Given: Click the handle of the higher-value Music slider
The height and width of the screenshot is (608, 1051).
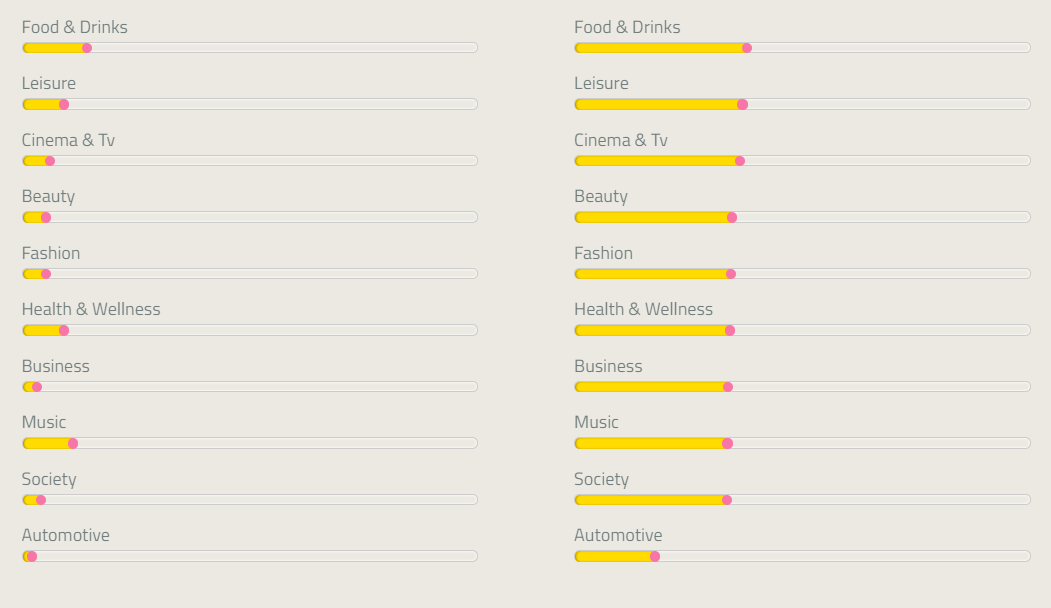Looking at the screenshot, I should pyautogui.click(x=727, y=443).
